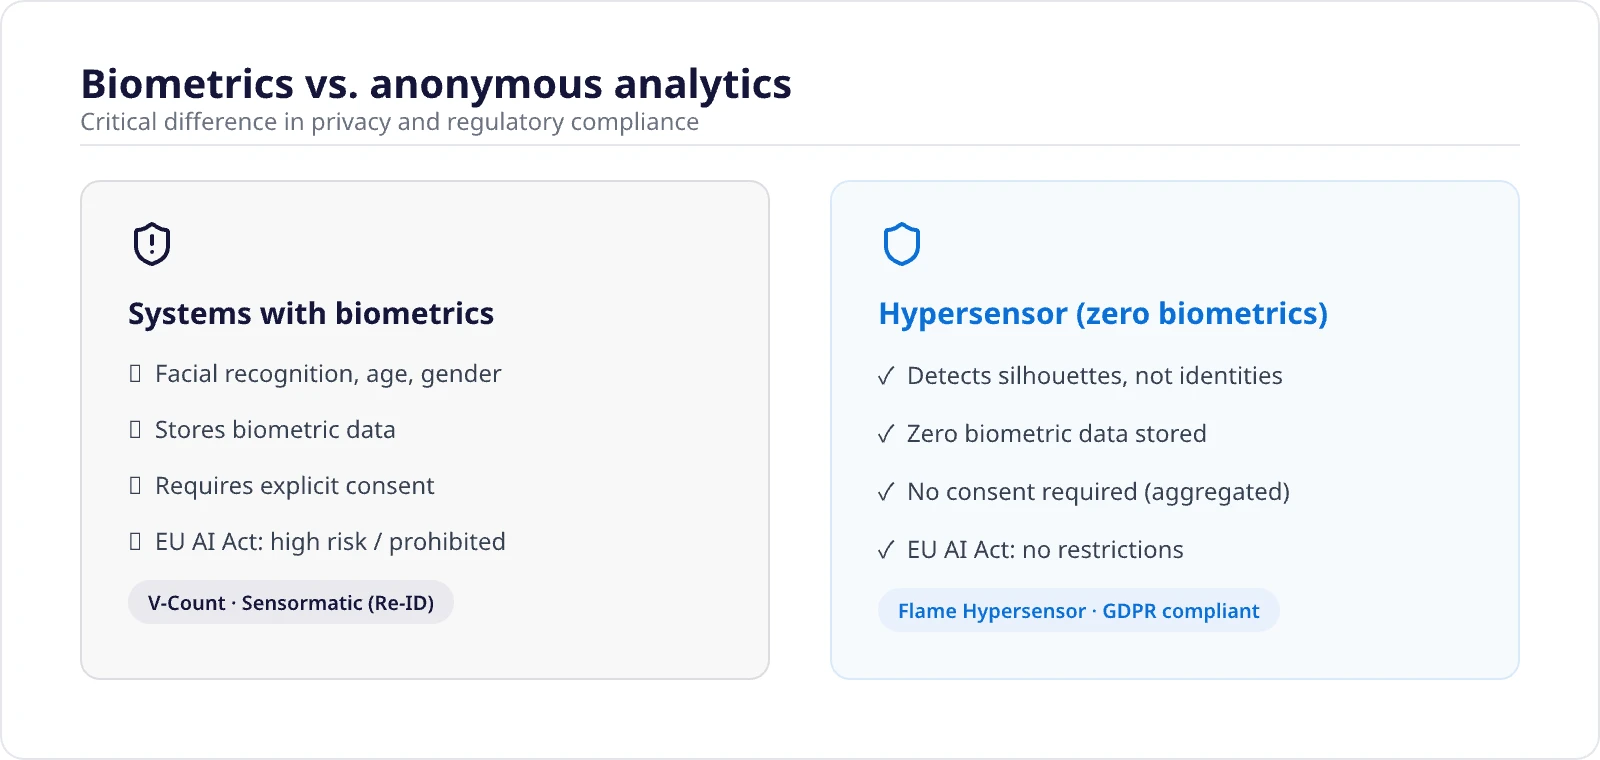Click the bullet glyph beside Facial recognition, age, gender
The width and height of the screenshot is (1600, 760).
(x=135, y=374)
